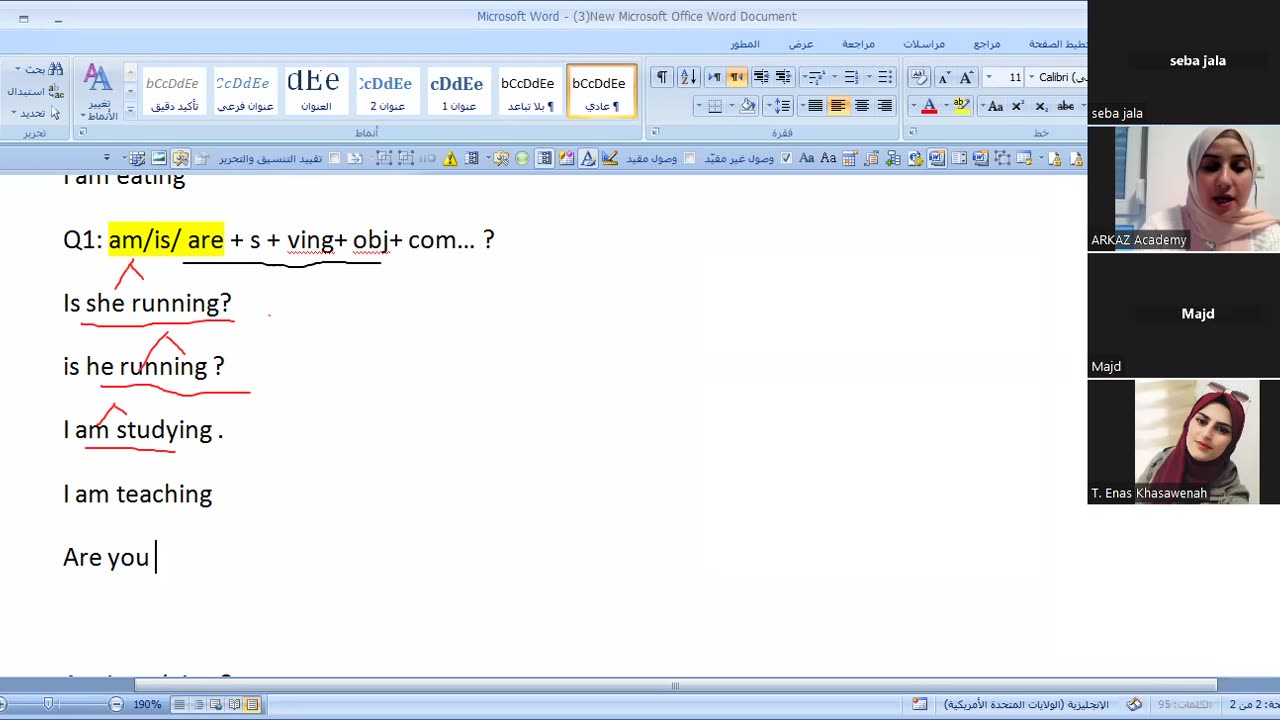Toggle the وصول غير مقيّد checked checkbox
The height and width of the screenshot is (720, 1280).
[786, 158]
